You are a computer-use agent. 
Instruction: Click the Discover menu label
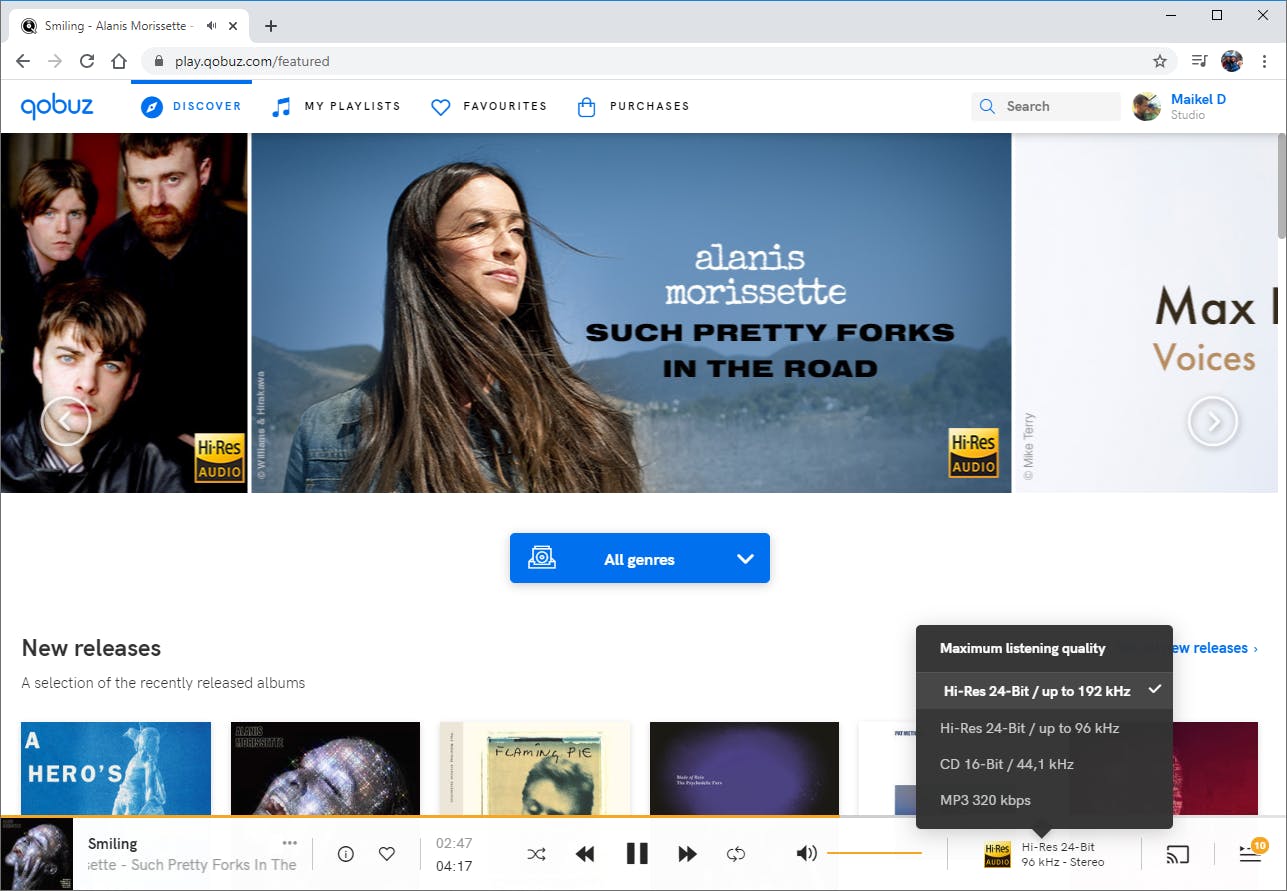pos(207,106)
